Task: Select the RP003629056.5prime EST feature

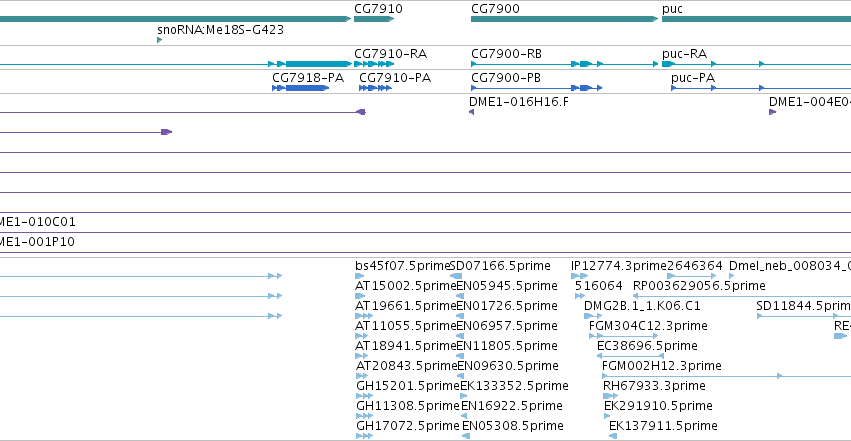Action: pyautogui.click(x=742, y=296)
